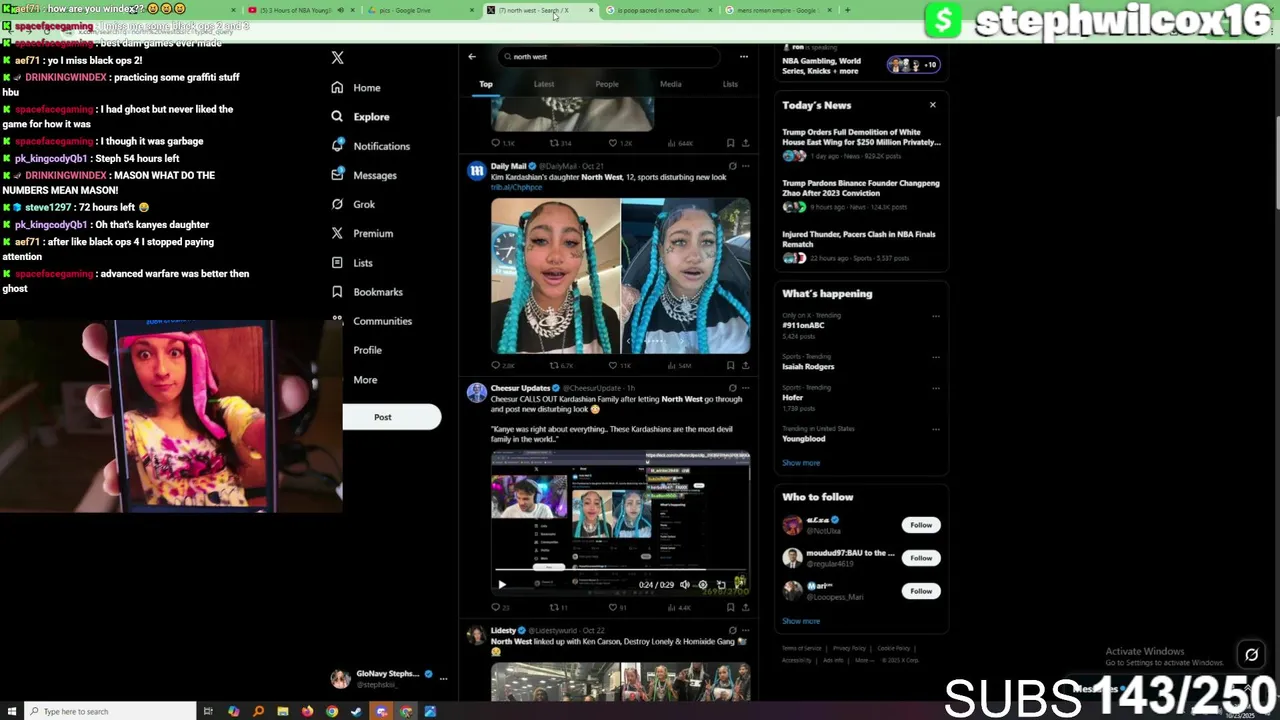
Task: Follow the ari suggested account
Action: pos(921,591)
